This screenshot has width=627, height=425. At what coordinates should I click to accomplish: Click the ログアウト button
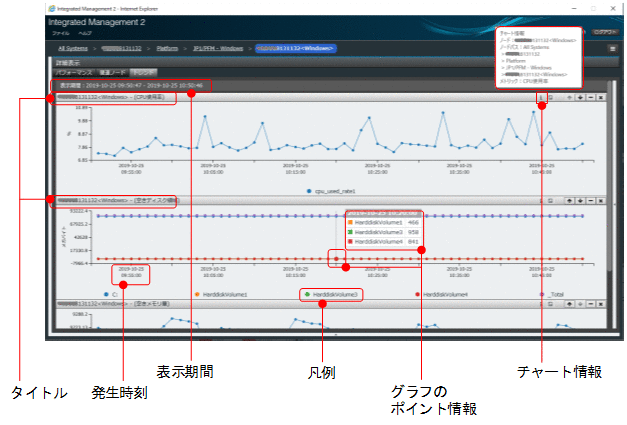605,32
